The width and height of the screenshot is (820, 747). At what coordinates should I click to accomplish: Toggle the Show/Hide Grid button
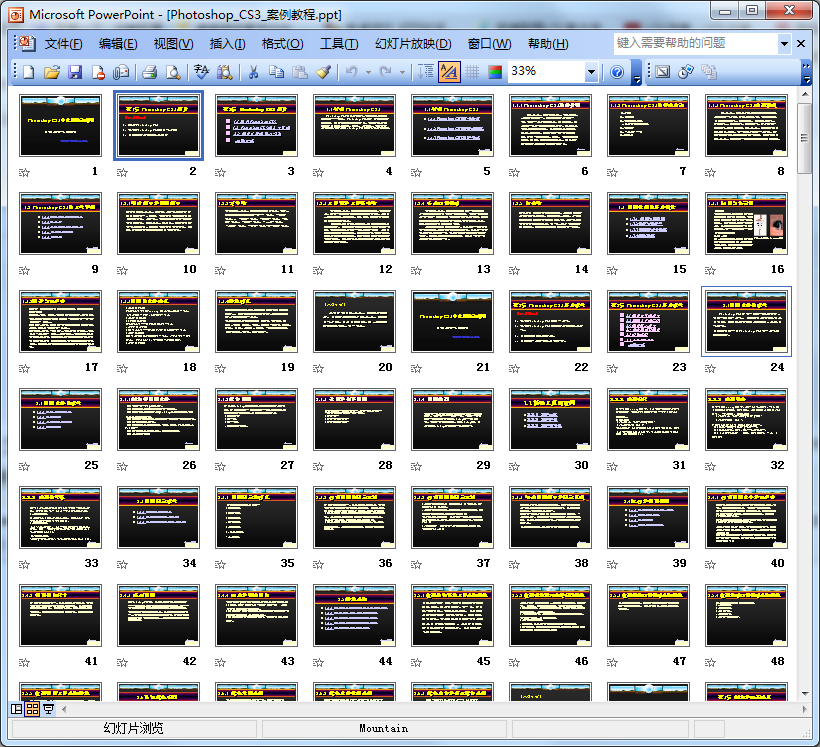[x=472, y=72]
